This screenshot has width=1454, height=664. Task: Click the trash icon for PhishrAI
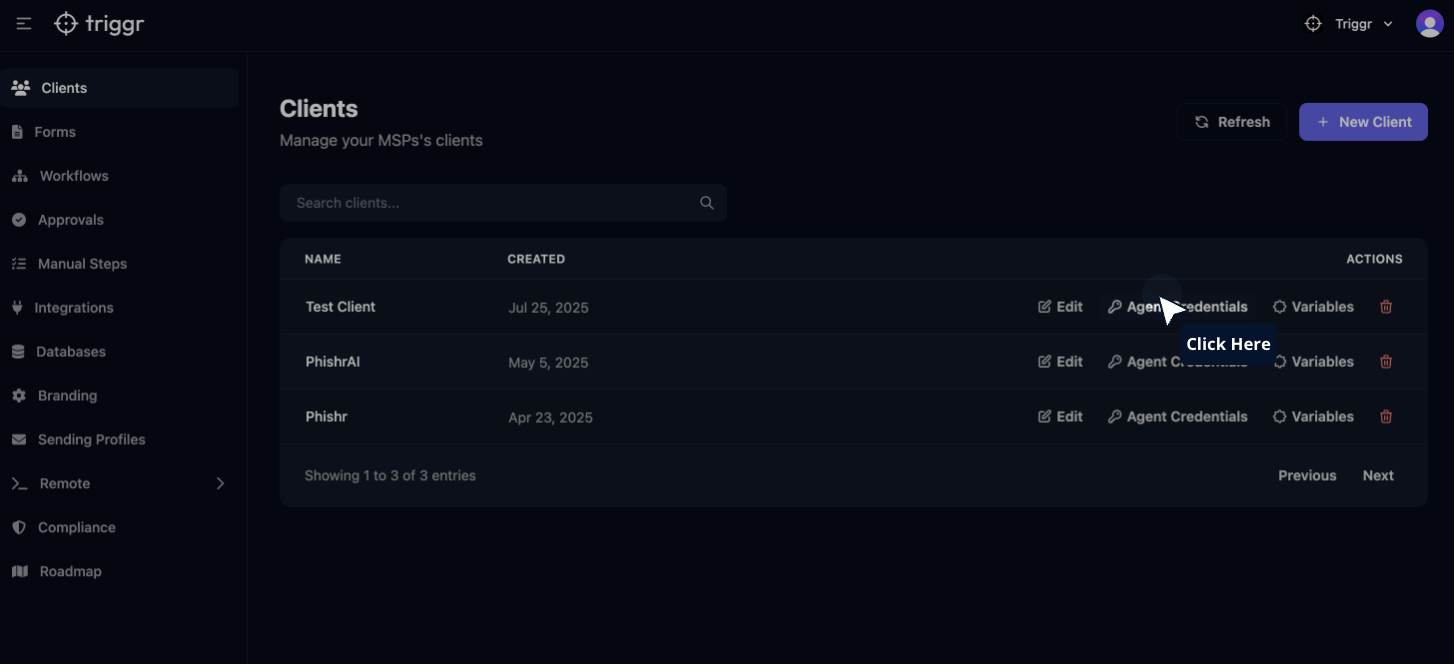[1386, 362]
